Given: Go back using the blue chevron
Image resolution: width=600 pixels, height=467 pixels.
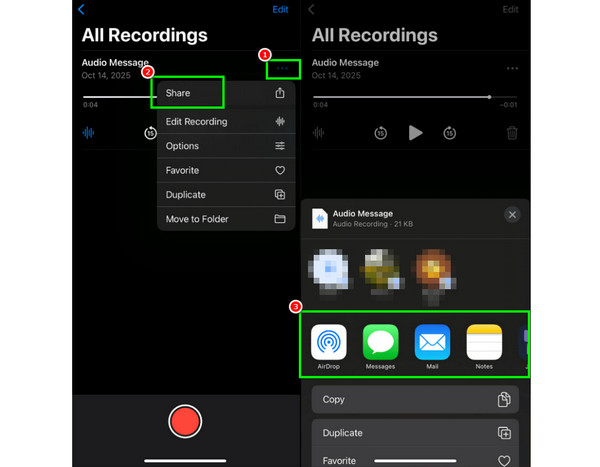Looking at the screenshot, I should [x=81, y=10].
